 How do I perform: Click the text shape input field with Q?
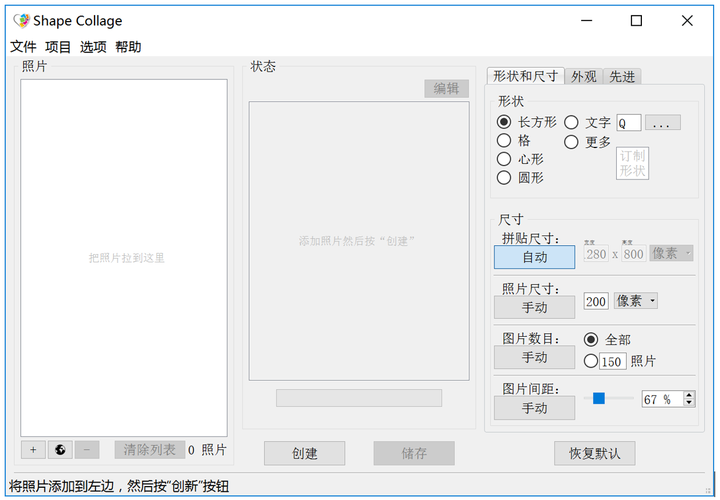[x=629, y=123]
